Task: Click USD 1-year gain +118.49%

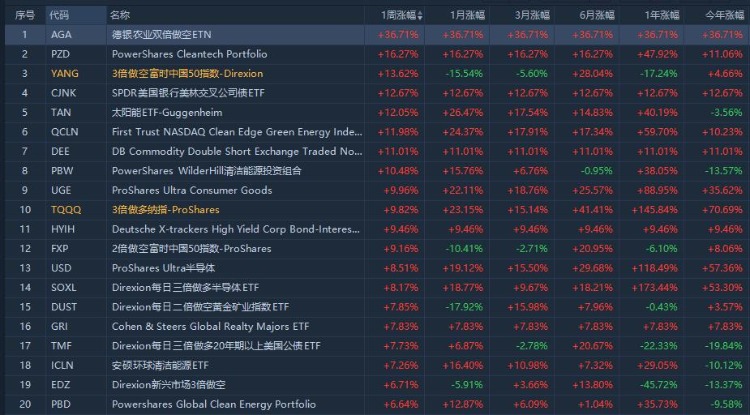Action: tap(654, 268)
